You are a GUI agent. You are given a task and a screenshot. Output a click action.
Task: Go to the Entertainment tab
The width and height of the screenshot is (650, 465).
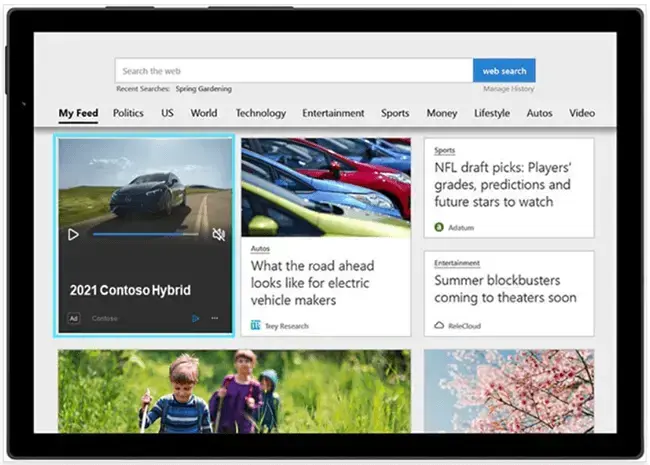(333, 113)
